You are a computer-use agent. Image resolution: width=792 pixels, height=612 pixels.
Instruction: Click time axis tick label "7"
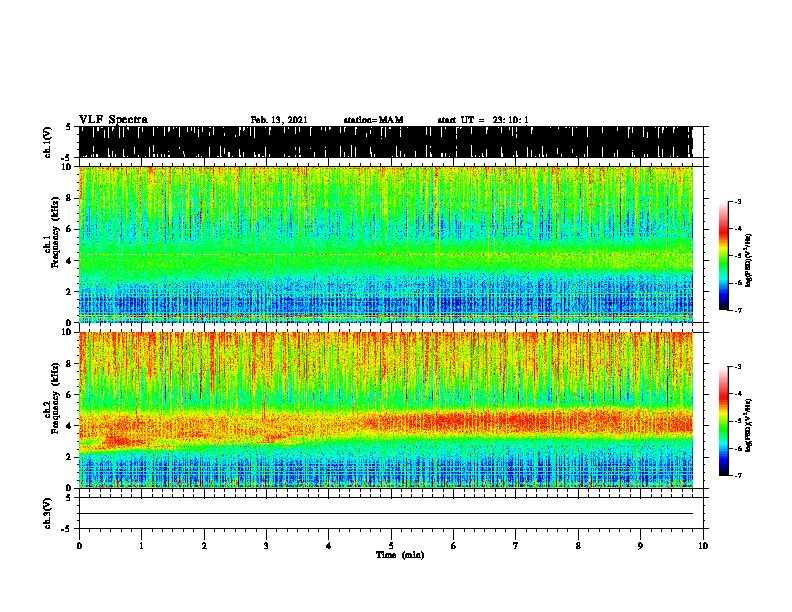(x=516, y=546)
